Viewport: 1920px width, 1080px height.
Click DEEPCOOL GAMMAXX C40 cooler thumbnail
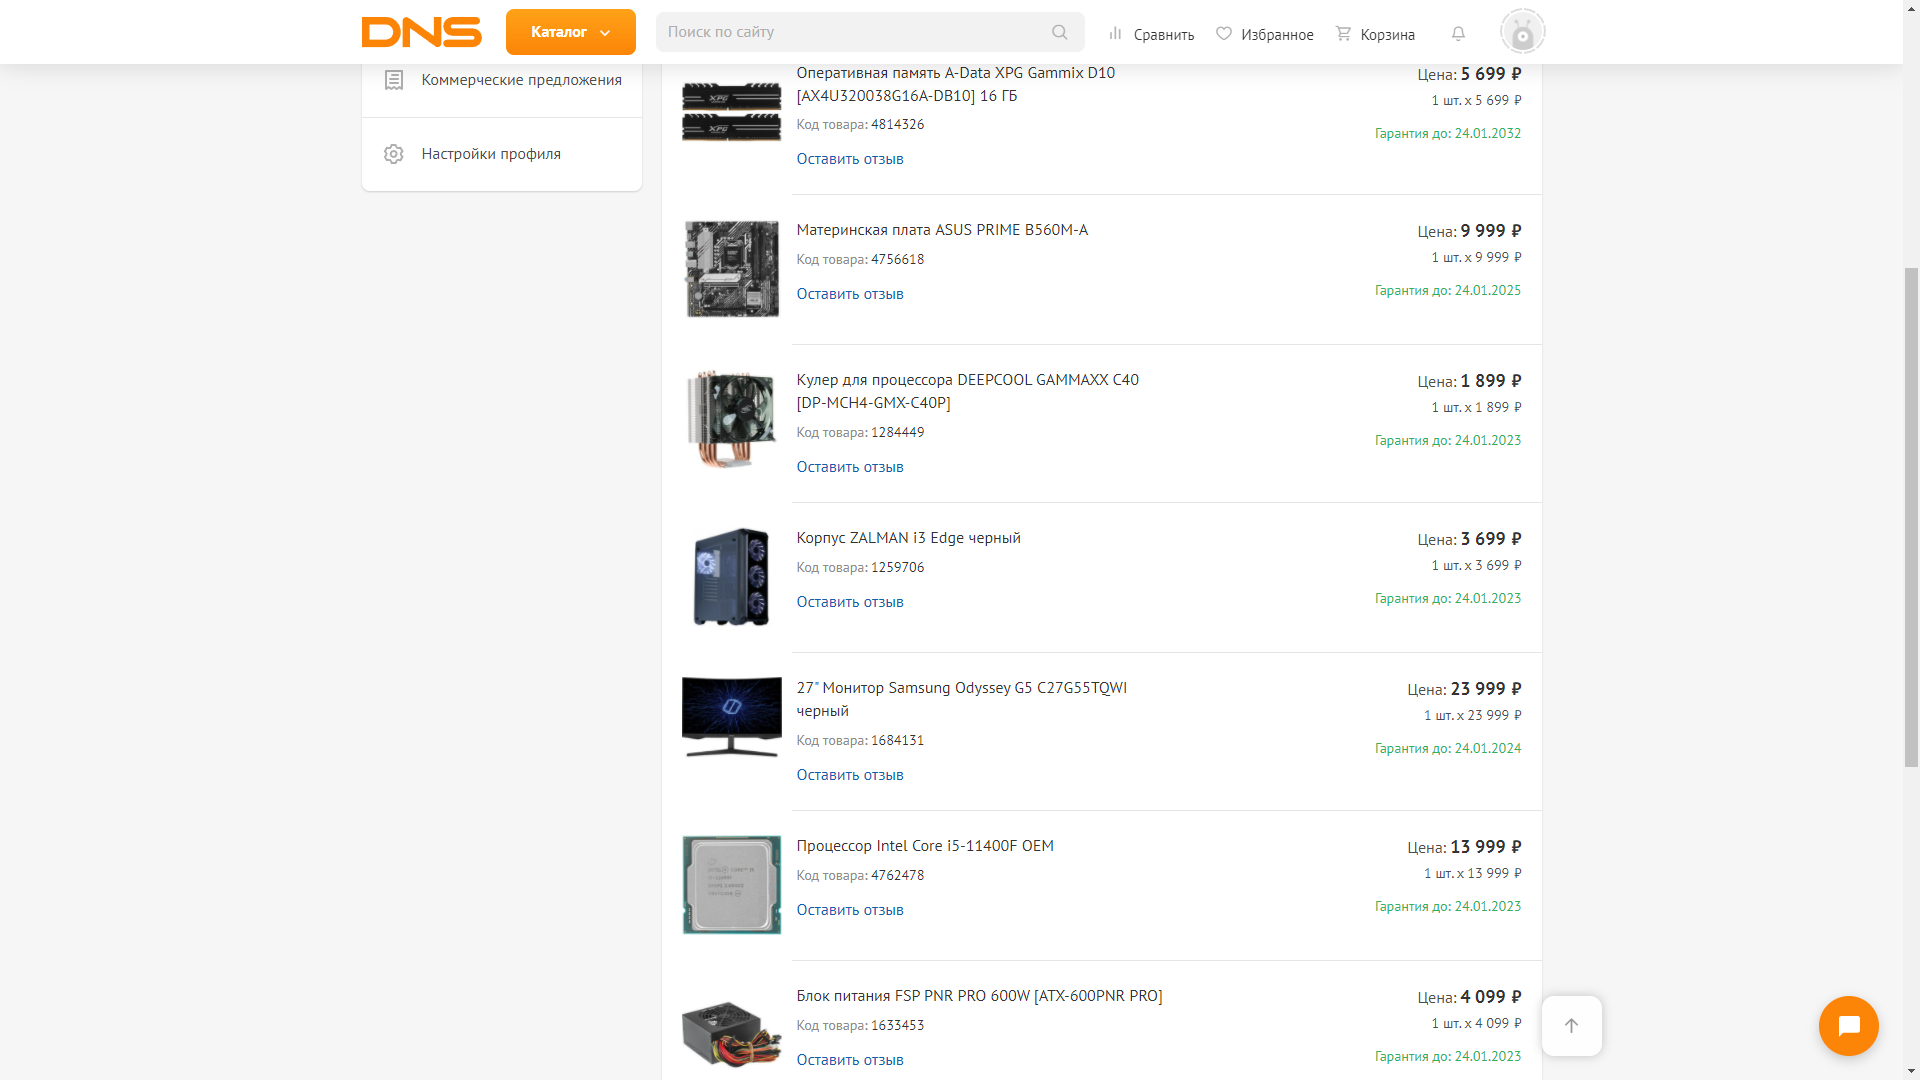click(731, 419)
